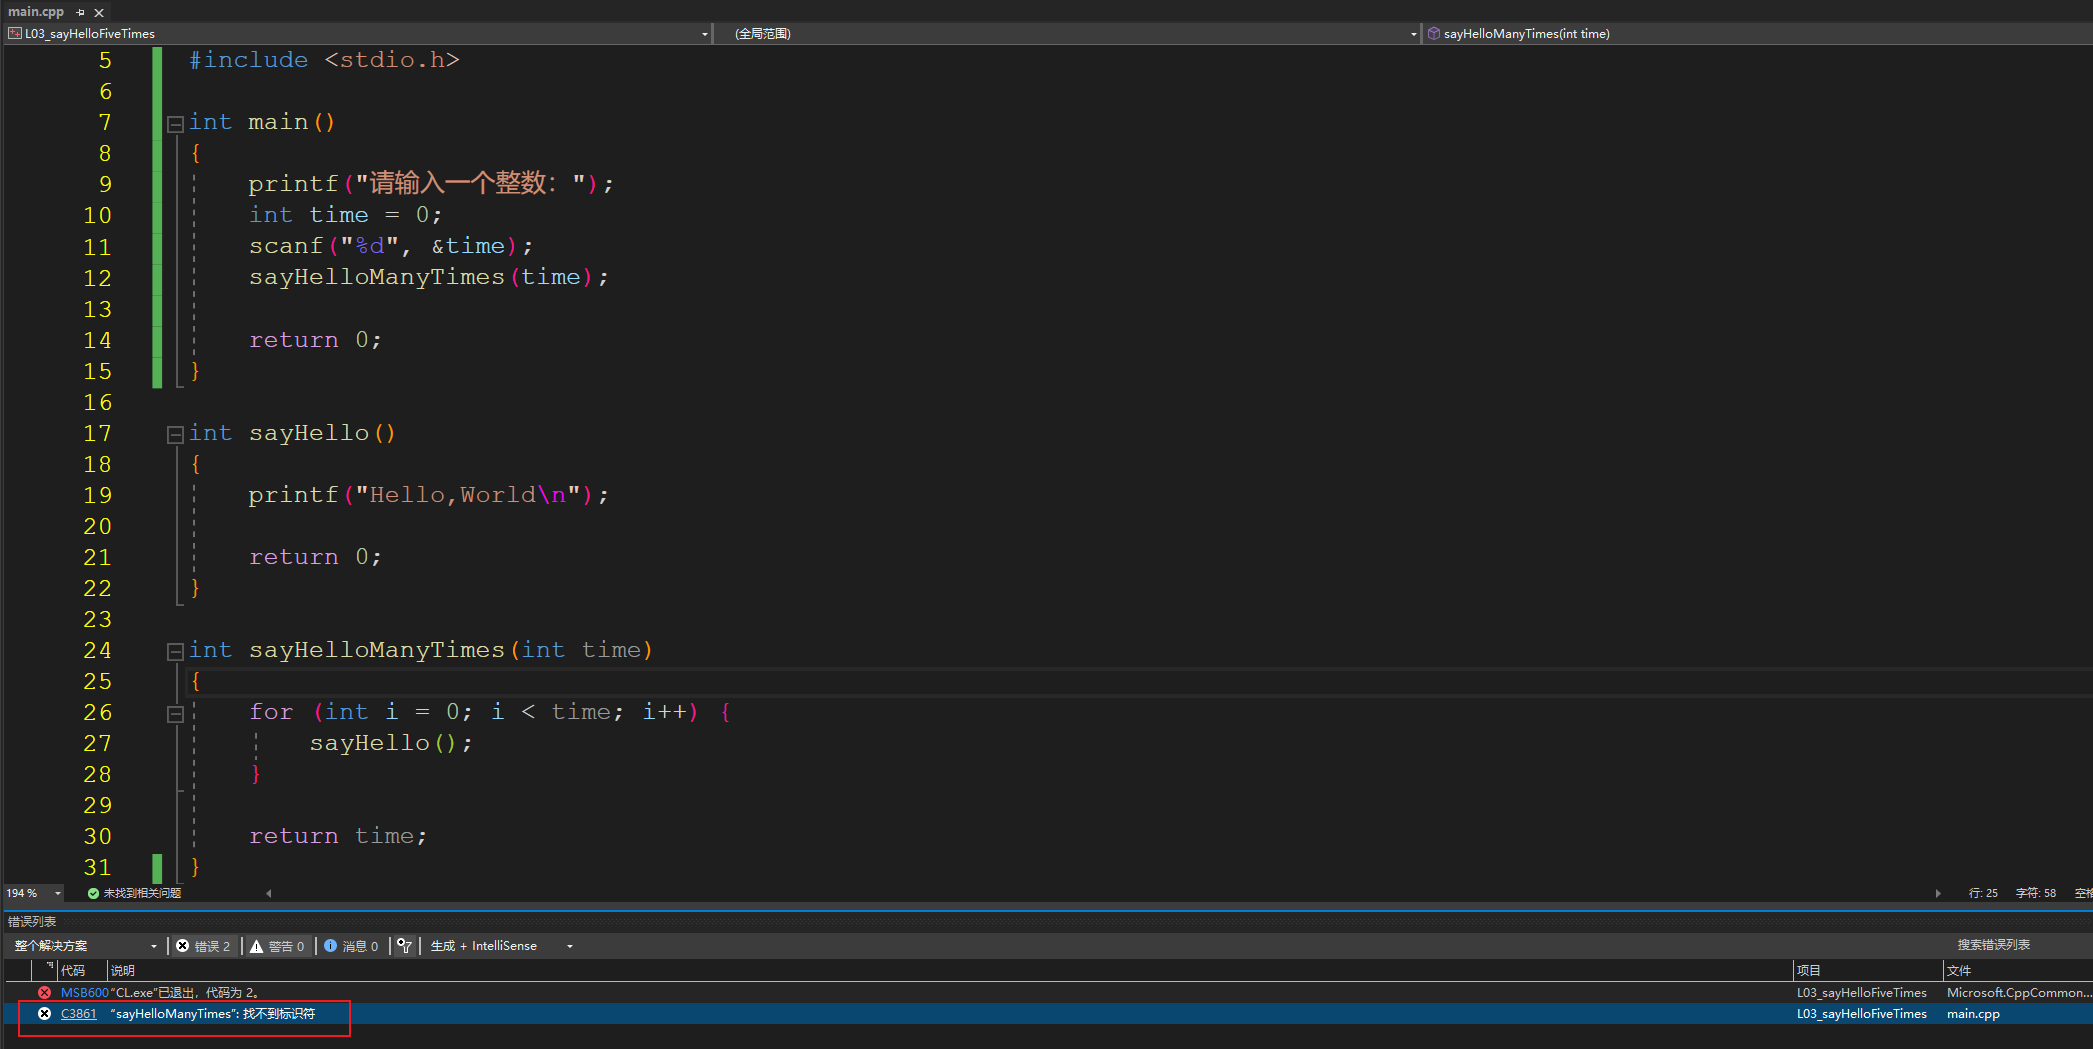This screenshot has width=2093, height=1049.
Task: Click the MSB600 error row icon
Action: (44, 993)
